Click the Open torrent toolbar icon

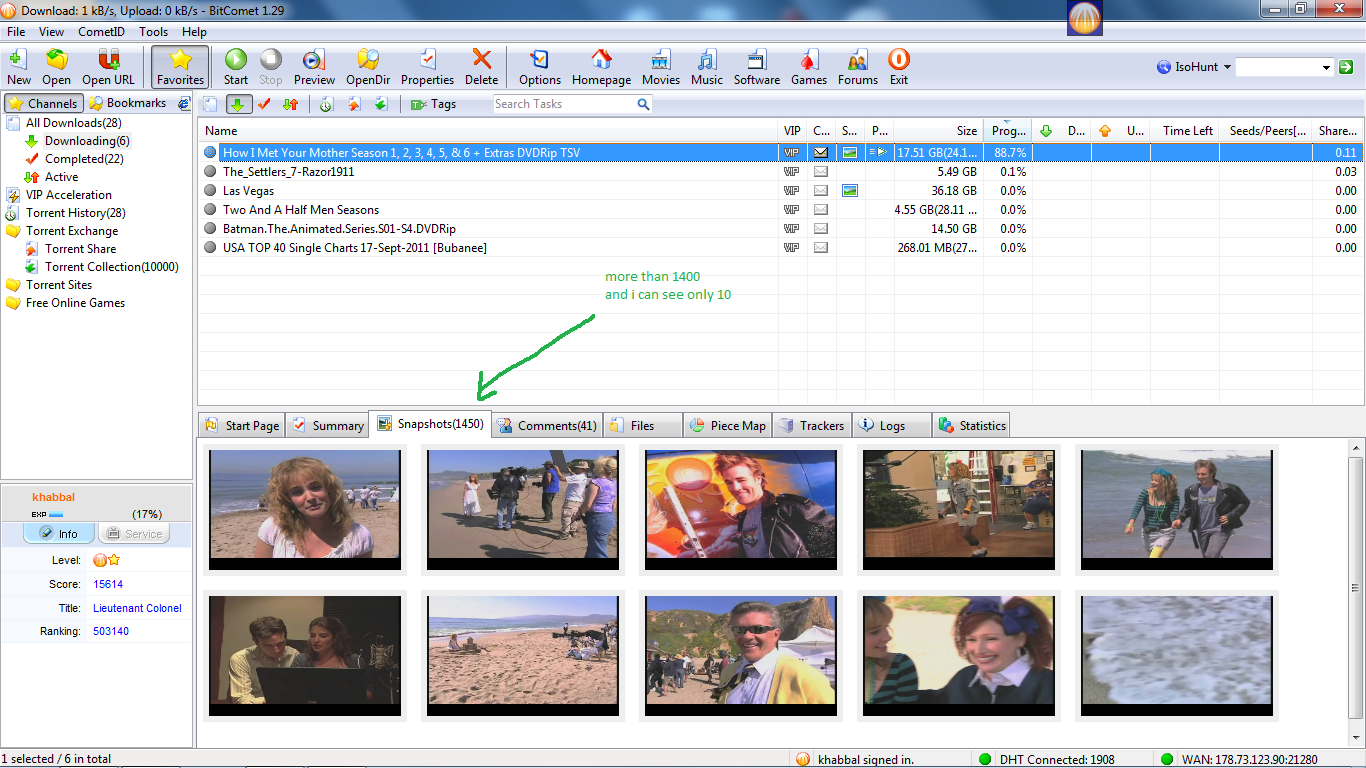click(x=56, y=67)
